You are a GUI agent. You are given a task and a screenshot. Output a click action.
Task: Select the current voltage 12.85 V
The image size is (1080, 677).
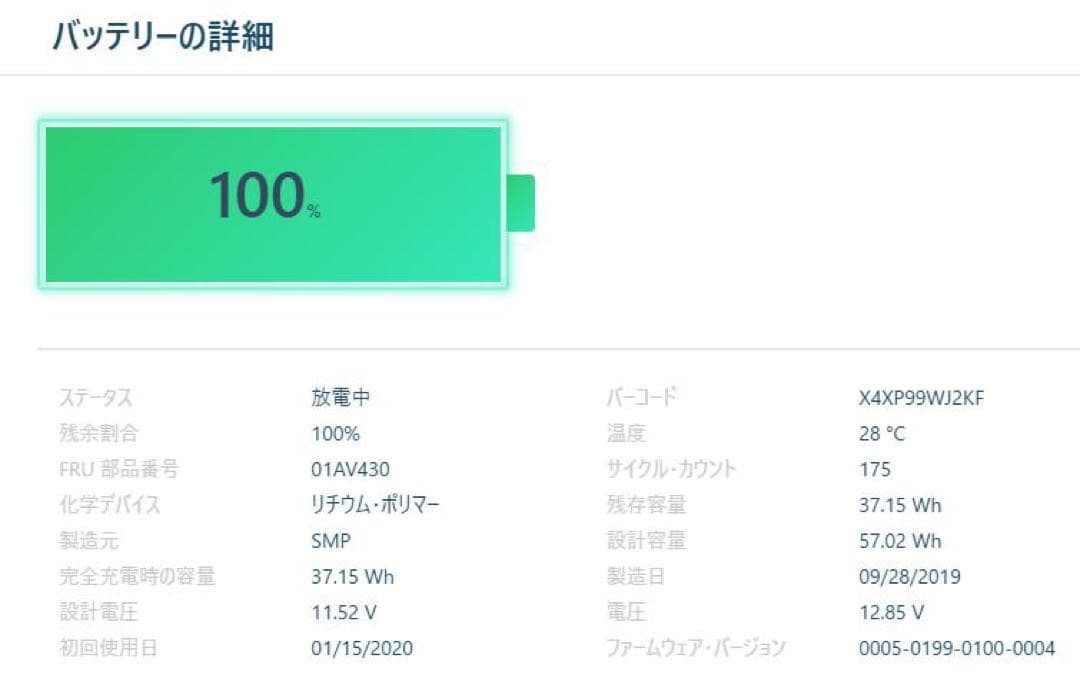click(x=891, y=612)
